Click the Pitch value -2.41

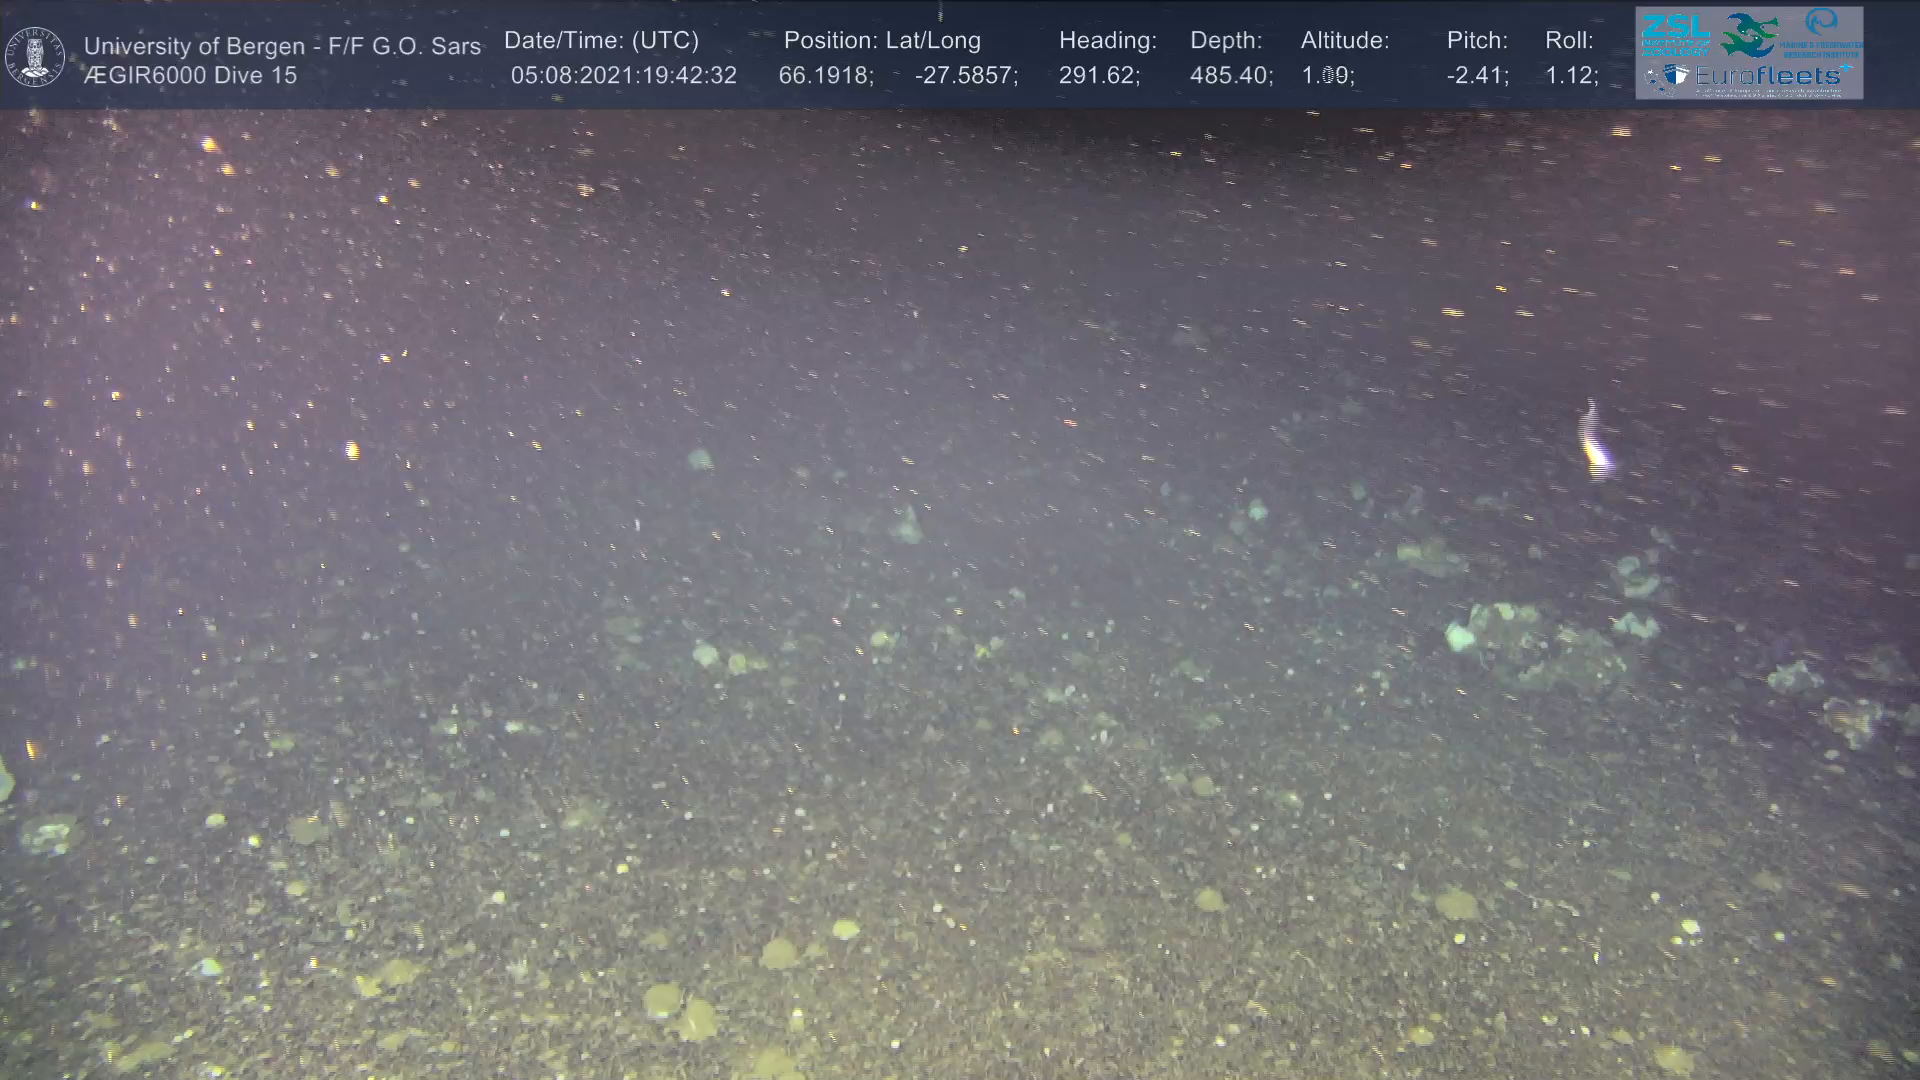[x=1477, y=76]
